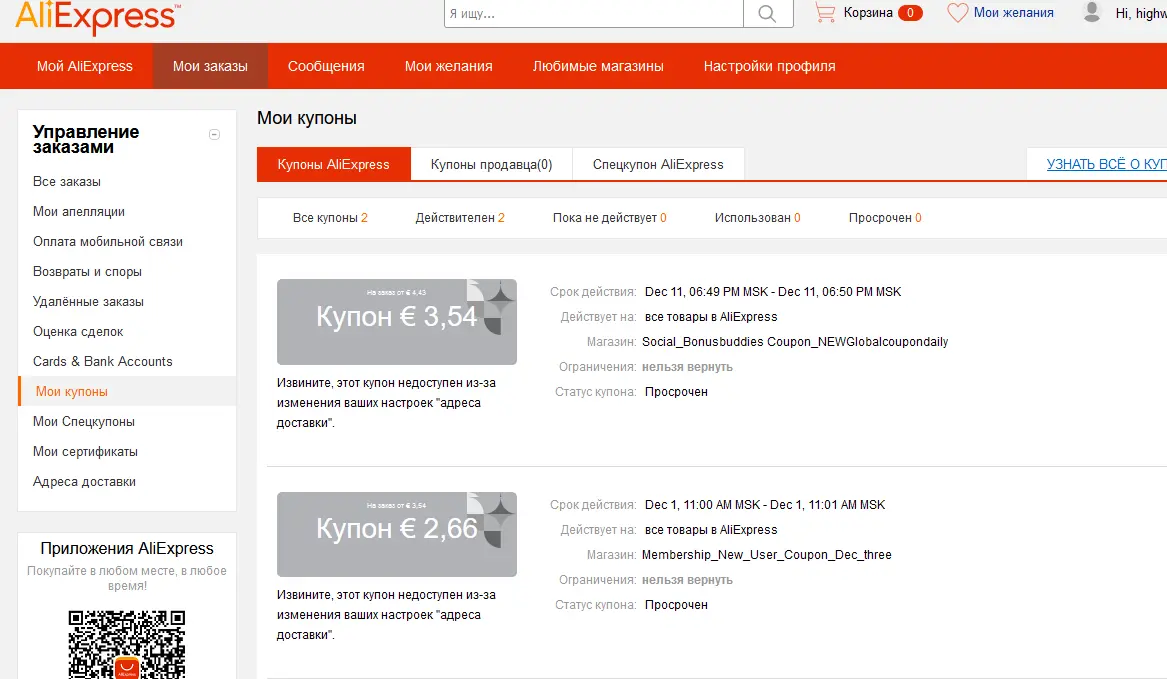Filter by Просрочен 0

click(x=885, y=218)
